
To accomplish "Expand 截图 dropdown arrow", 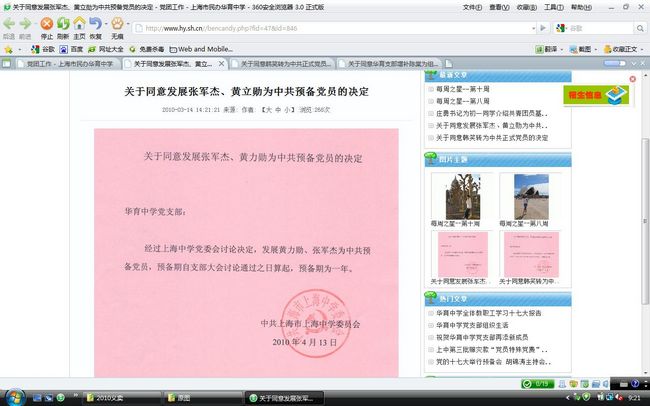I will point(596,50).
